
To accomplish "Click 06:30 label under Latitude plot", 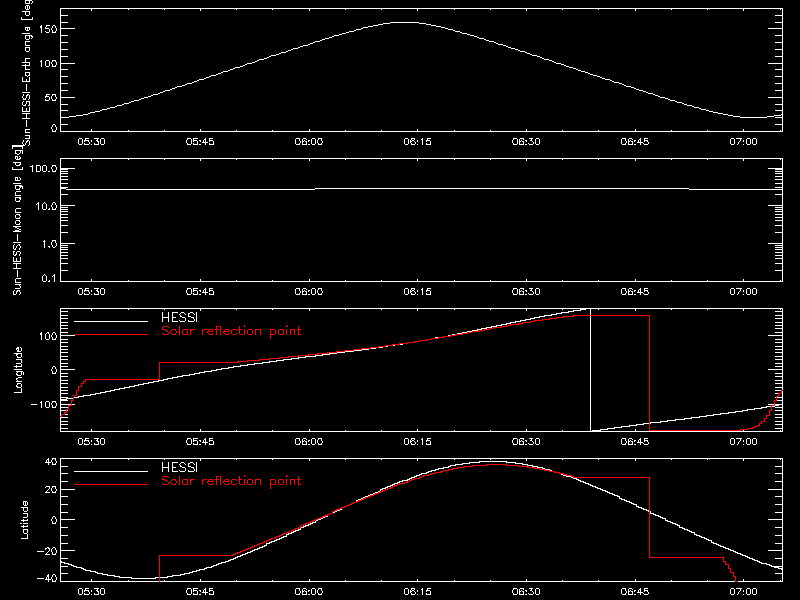I will pyautogui.click(x=526, y=592).
